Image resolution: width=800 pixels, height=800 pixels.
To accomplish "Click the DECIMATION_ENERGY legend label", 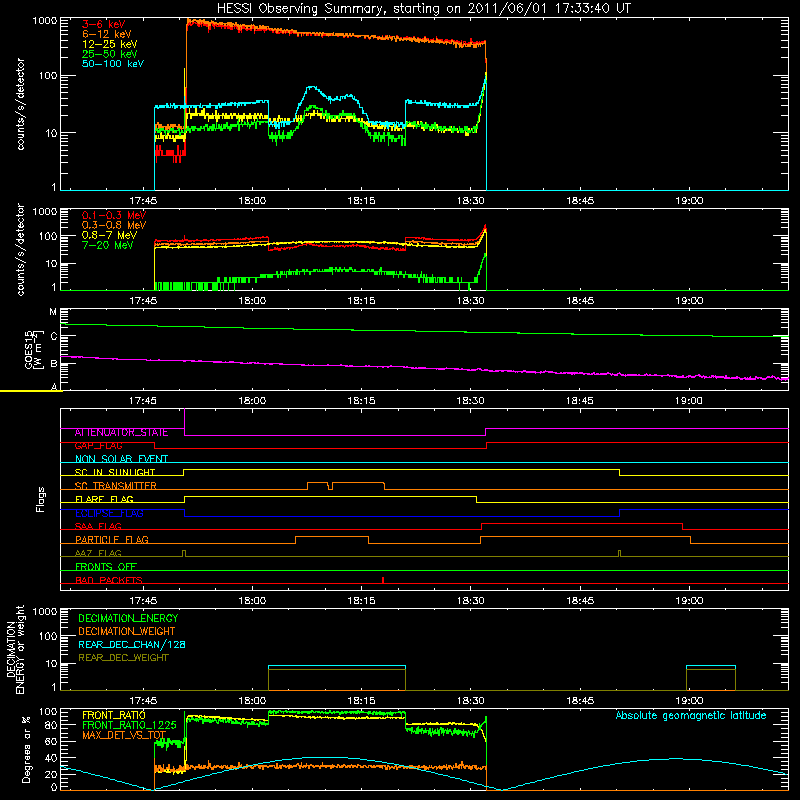I will tap(128, 618).
